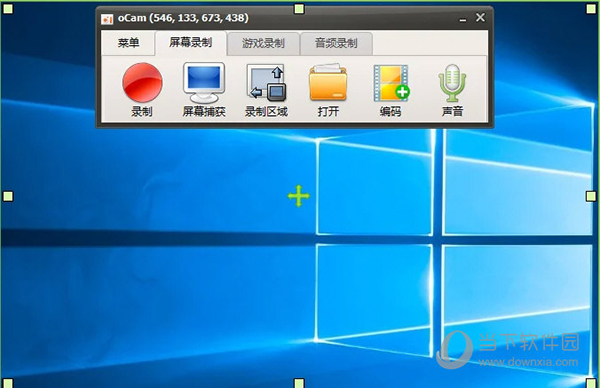Minimize the oCam window
Viewport: 600px width, 388px height.
(x=463, y=18)
